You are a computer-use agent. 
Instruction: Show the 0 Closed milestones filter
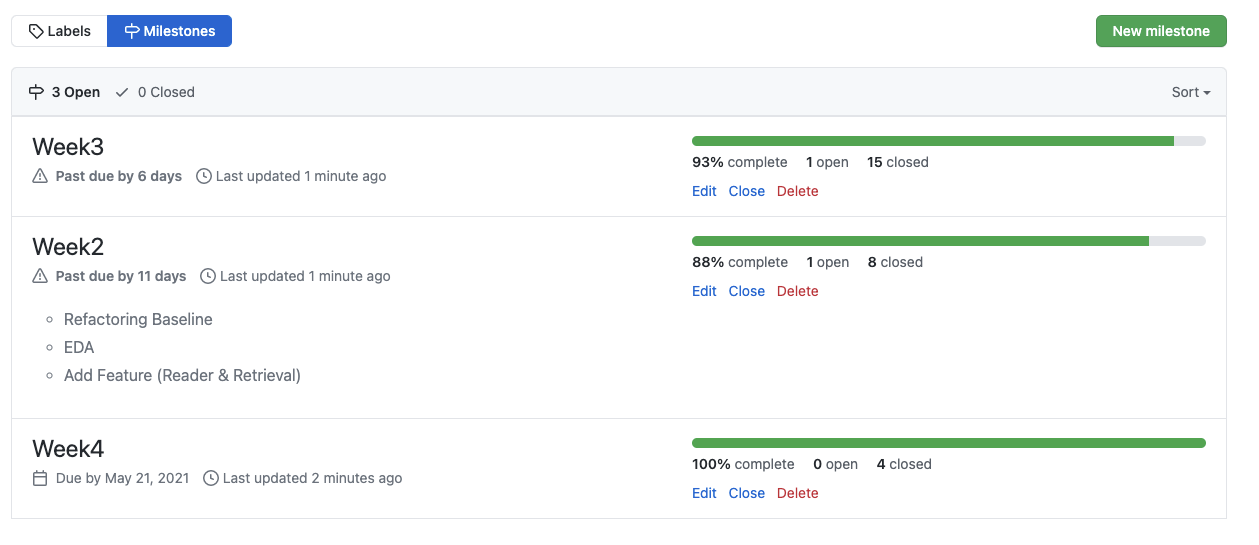pyautogui.click(x=155, y=92)
